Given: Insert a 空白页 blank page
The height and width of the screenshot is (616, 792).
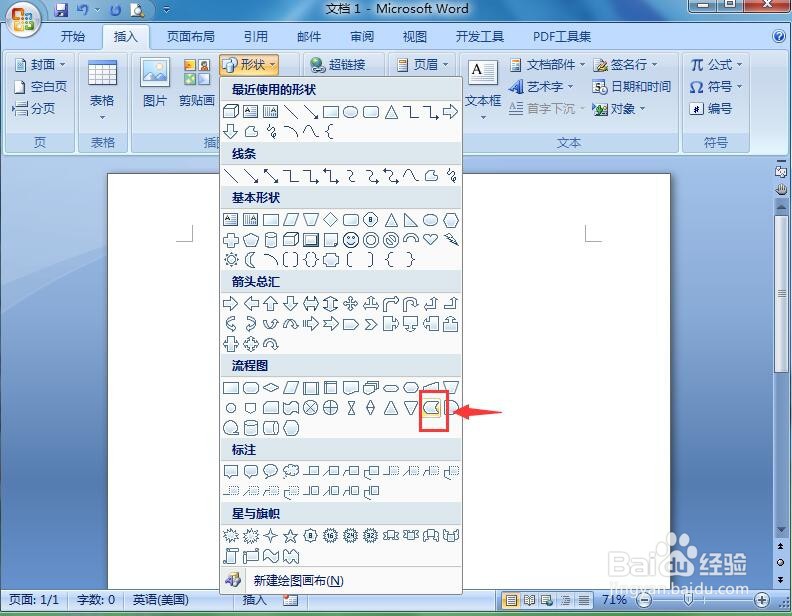Looking at the screenshot, I should click(x=41, y=87).
